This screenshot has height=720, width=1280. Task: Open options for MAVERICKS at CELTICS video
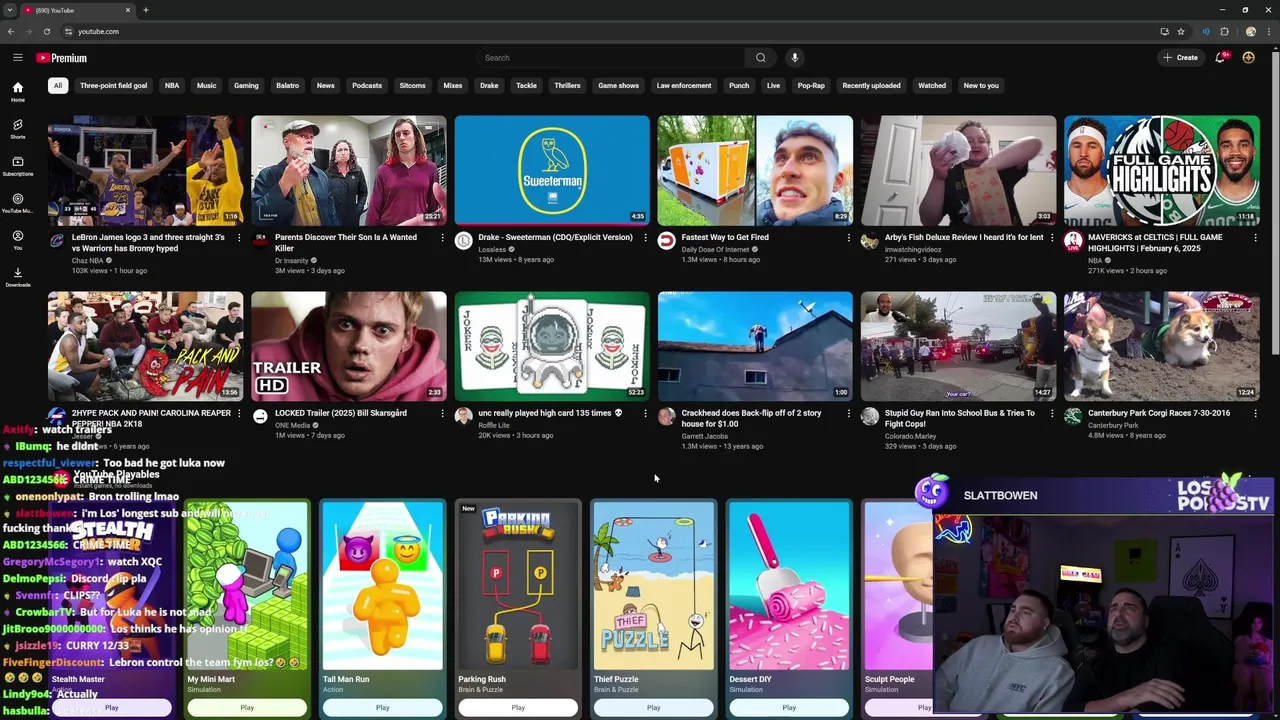click(x=1255, y=238)
